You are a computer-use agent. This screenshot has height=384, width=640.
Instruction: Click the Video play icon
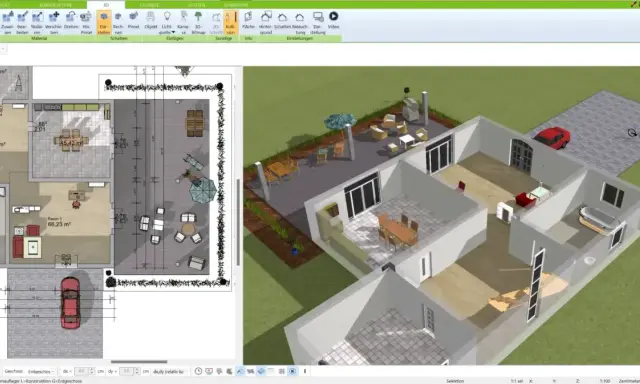tap(333, 16)
